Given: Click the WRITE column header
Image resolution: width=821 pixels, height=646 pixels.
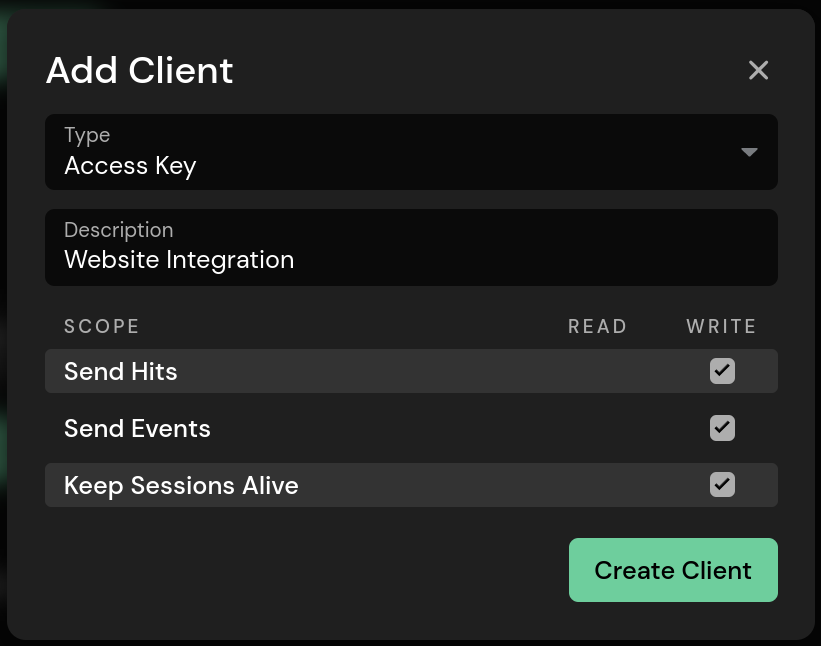Looking at the screenshot, I should pos(721,326).
